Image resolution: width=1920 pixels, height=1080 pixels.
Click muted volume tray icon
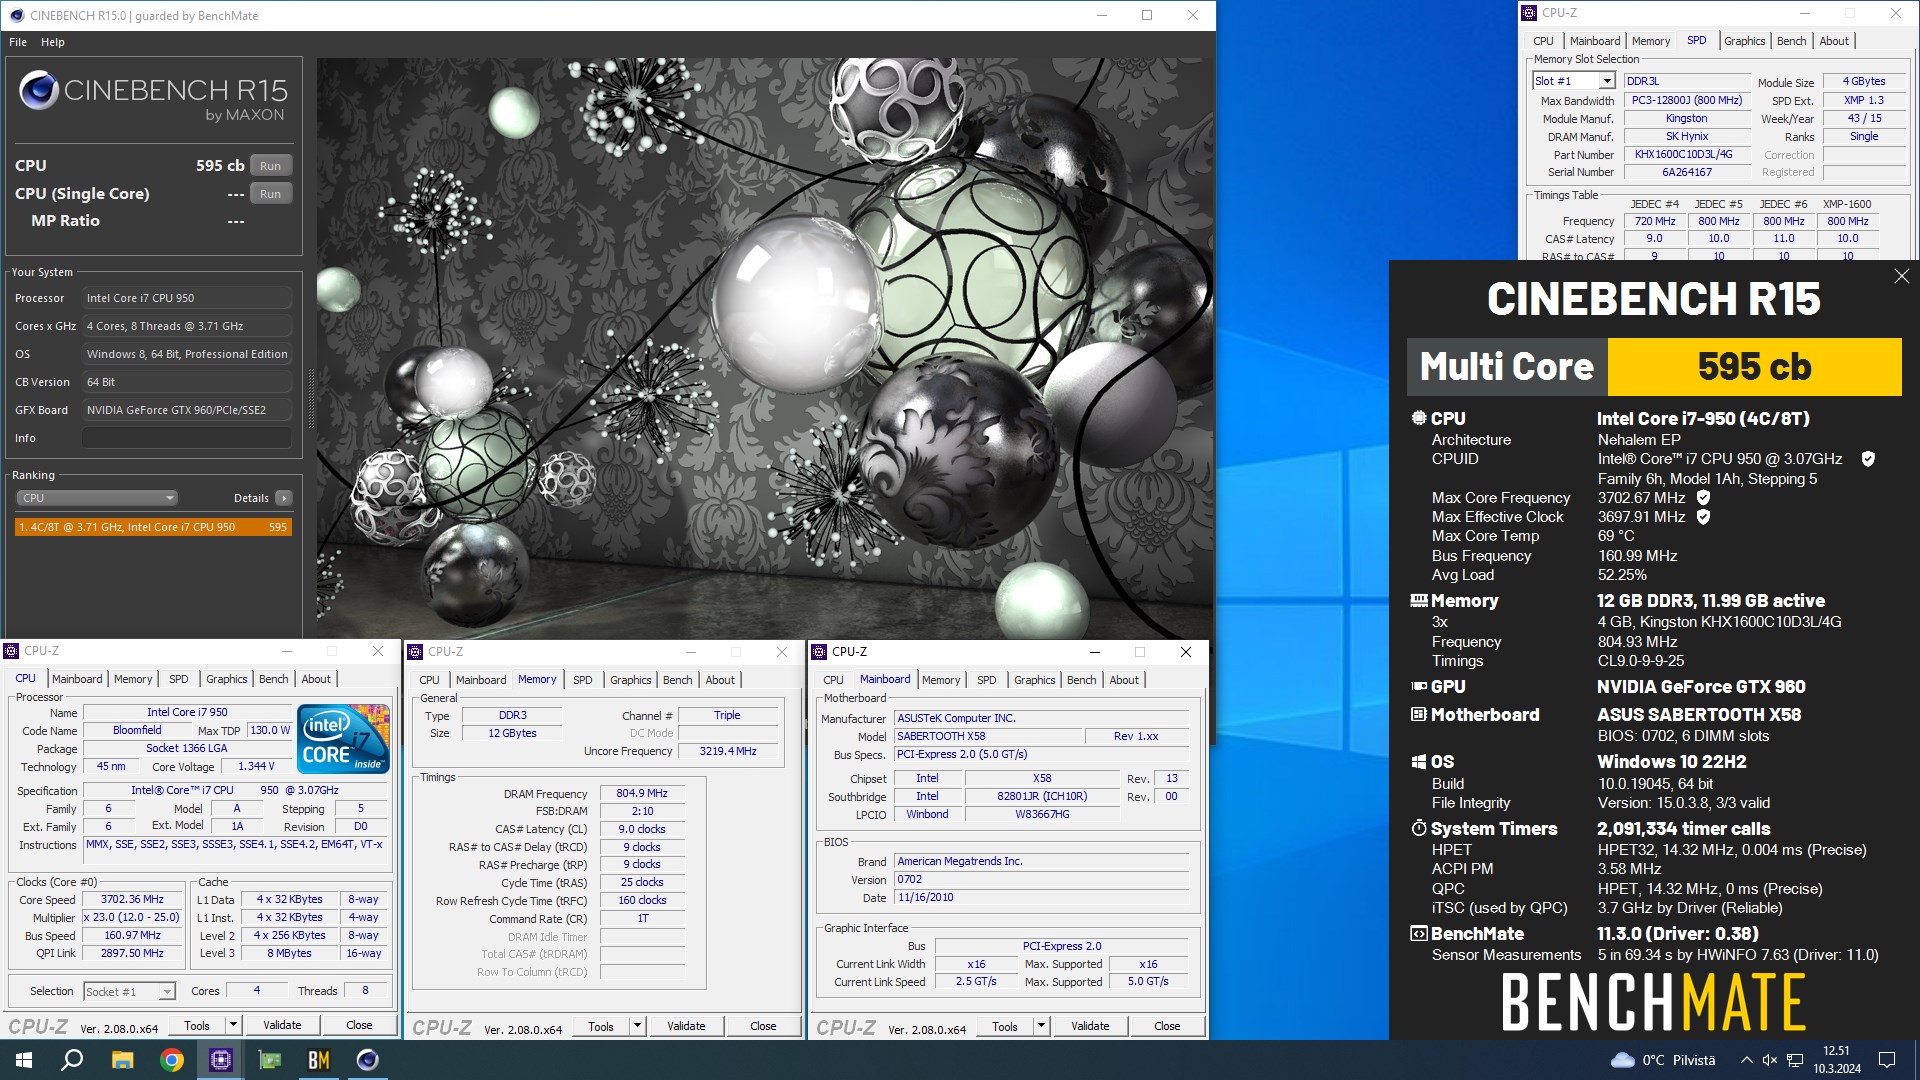tap(1770, 1060)
